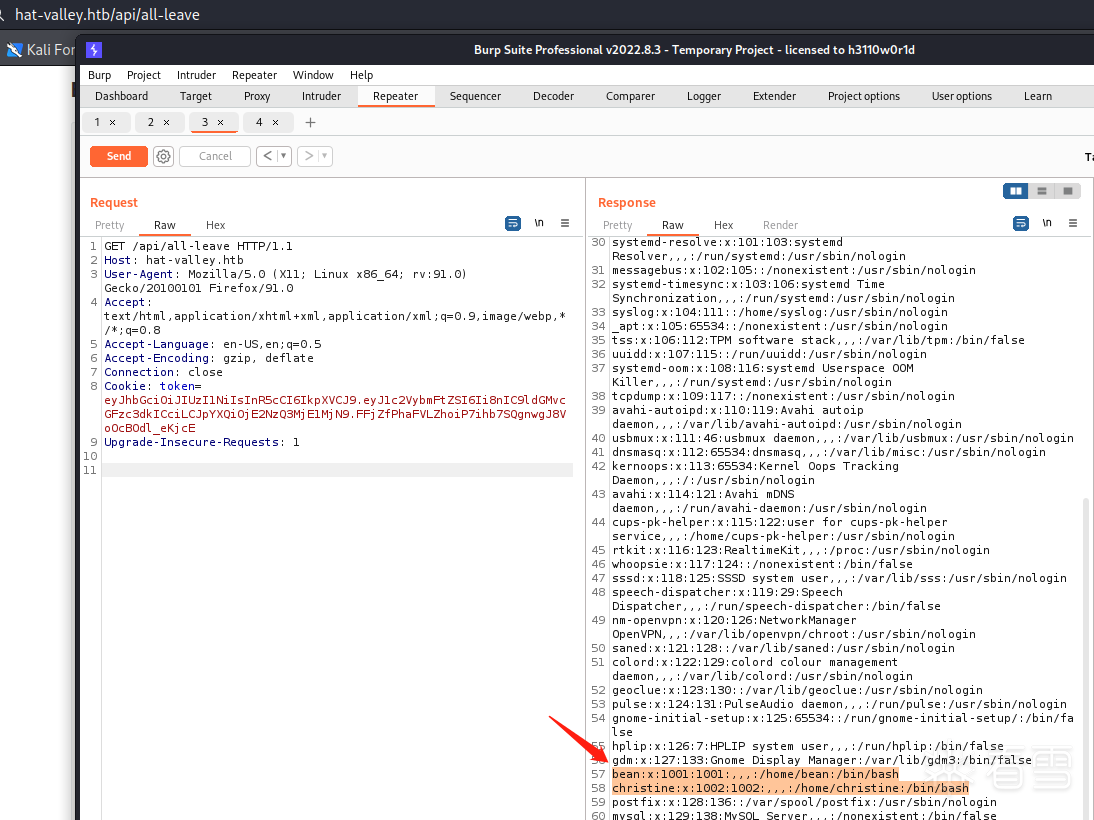Viewport: 1094px width, 820px height.
Task: Toggle response word wrap message icon
Action: click(1021, 223)
